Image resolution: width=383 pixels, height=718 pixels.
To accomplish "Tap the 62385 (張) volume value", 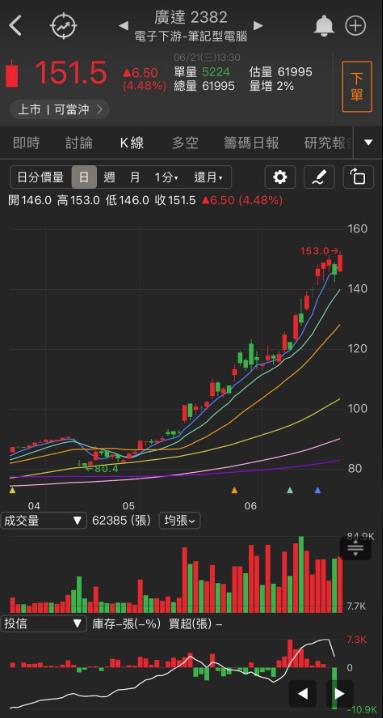I will [121, 521].
